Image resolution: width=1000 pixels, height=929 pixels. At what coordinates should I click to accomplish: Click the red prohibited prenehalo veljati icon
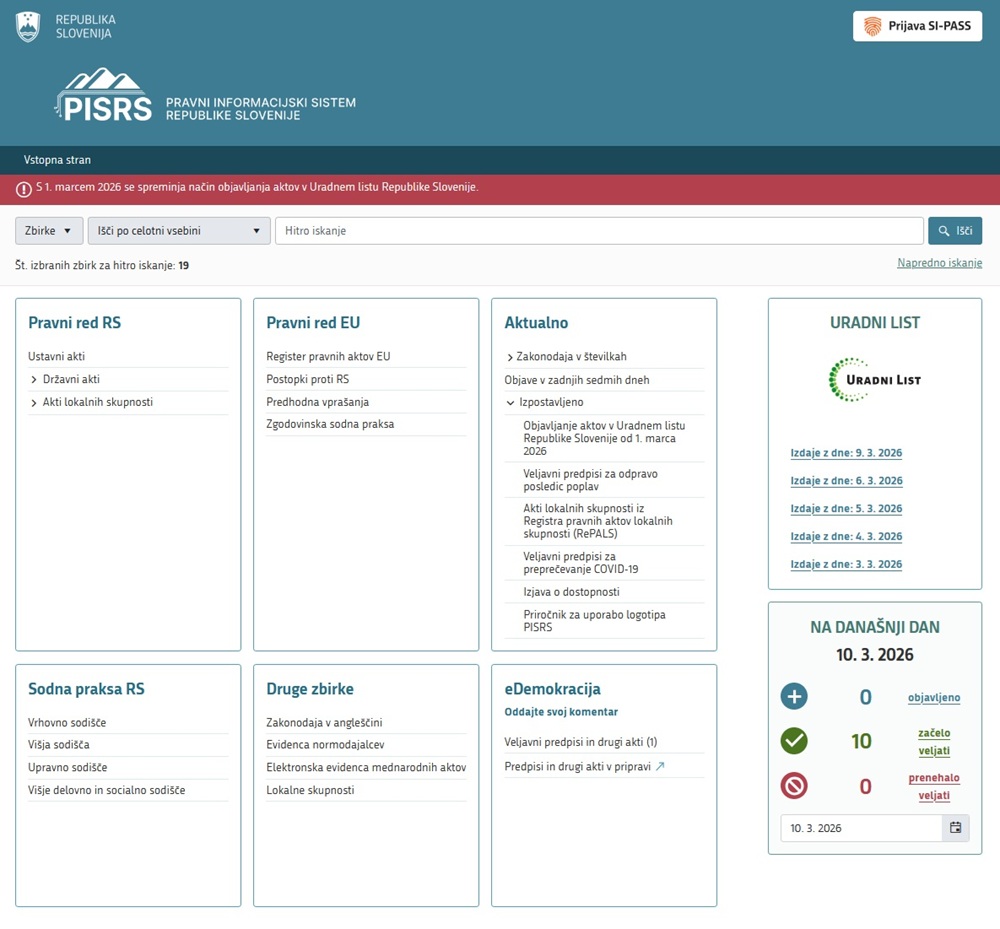pyautogui.click(x=793, y=786)
